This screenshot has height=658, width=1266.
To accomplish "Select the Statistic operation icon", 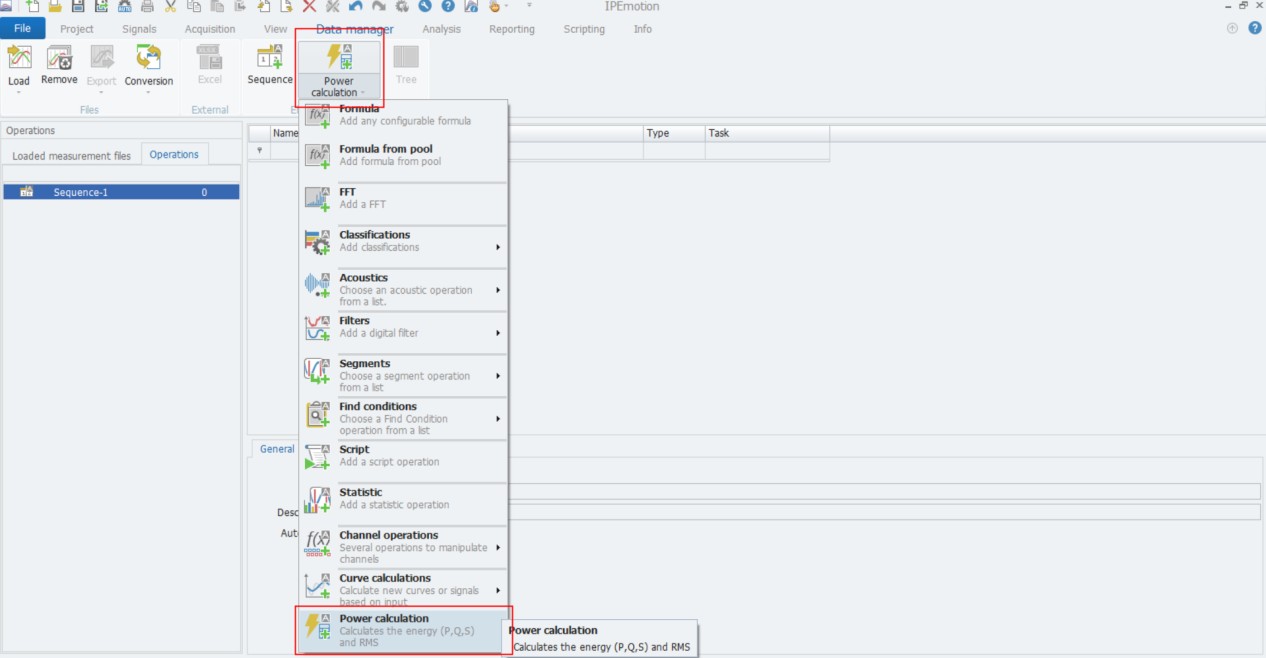I will click(x=318, y=499).
